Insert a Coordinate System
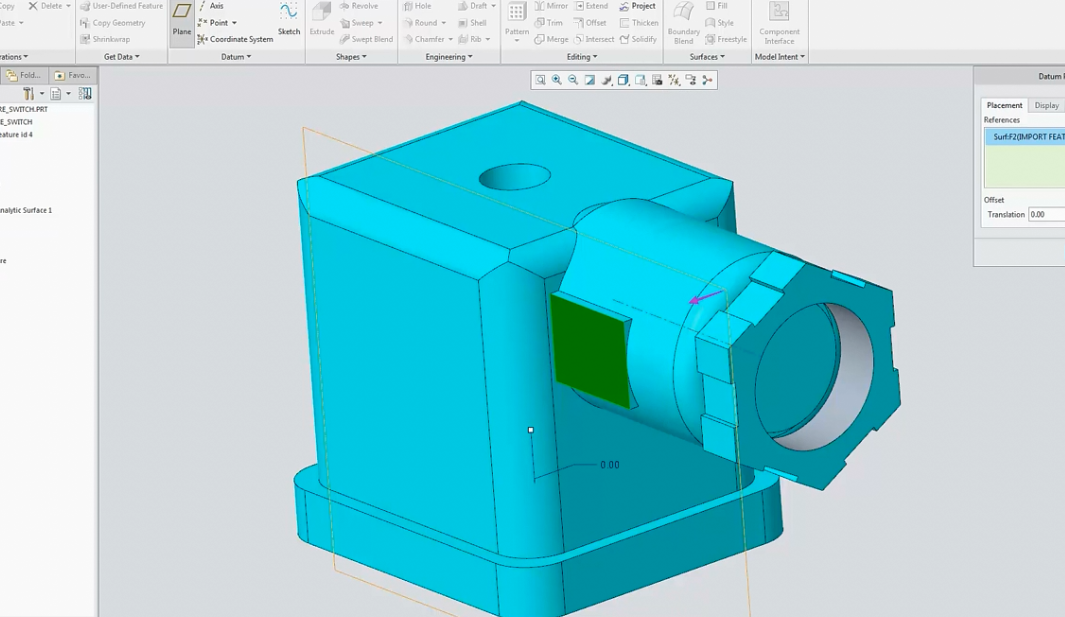This screenshot has height=617, width=1065. (234, 39)
